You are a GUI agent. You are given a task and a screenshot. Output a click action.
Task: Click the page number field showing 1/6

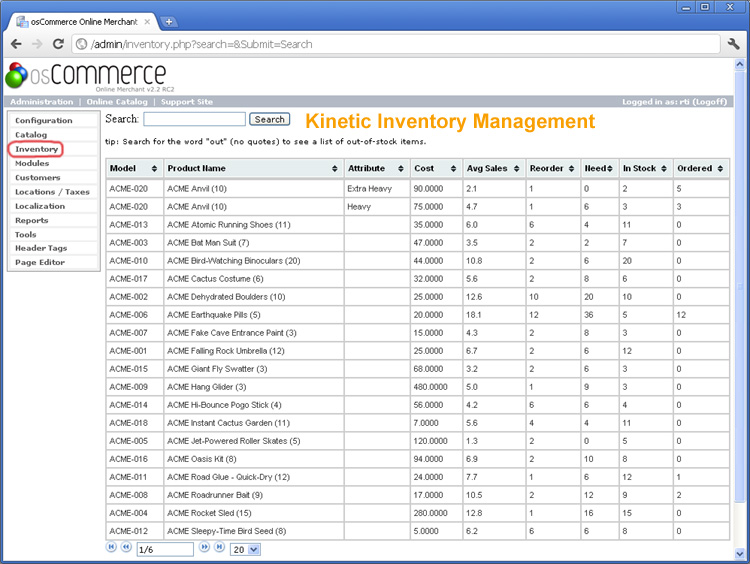click(x=165, y=550)
